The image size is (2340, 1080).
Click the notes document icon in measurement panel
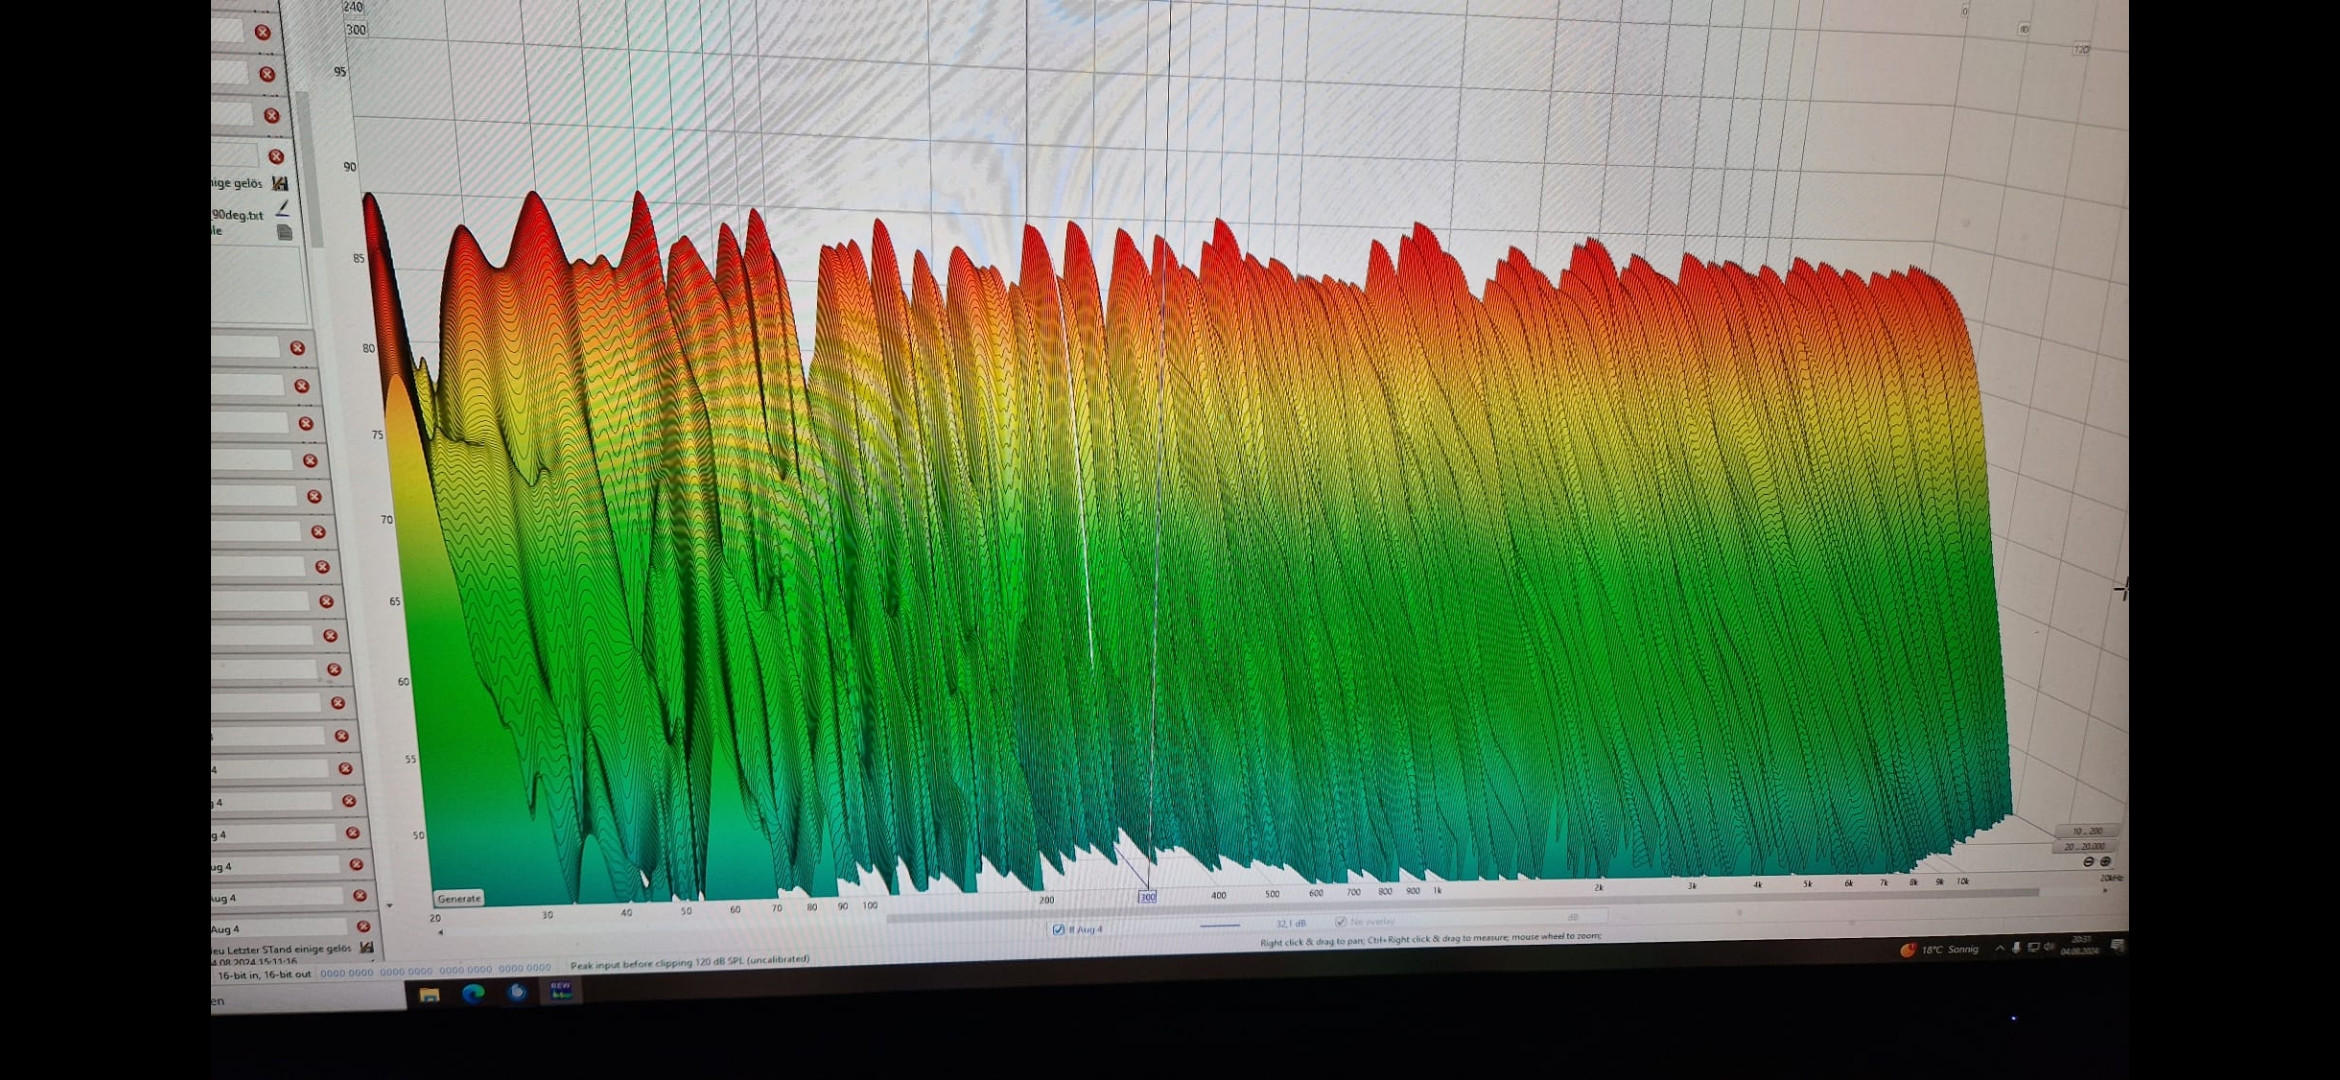pyautogui.click(x=285, y=232)
